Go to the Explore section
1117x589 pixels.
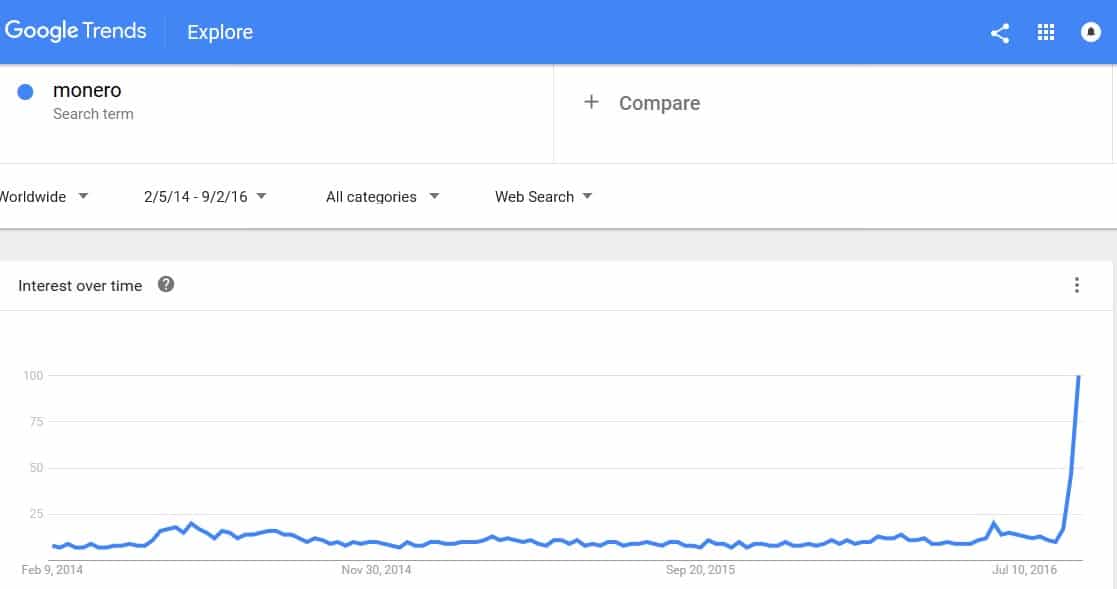tap(220, 32)
